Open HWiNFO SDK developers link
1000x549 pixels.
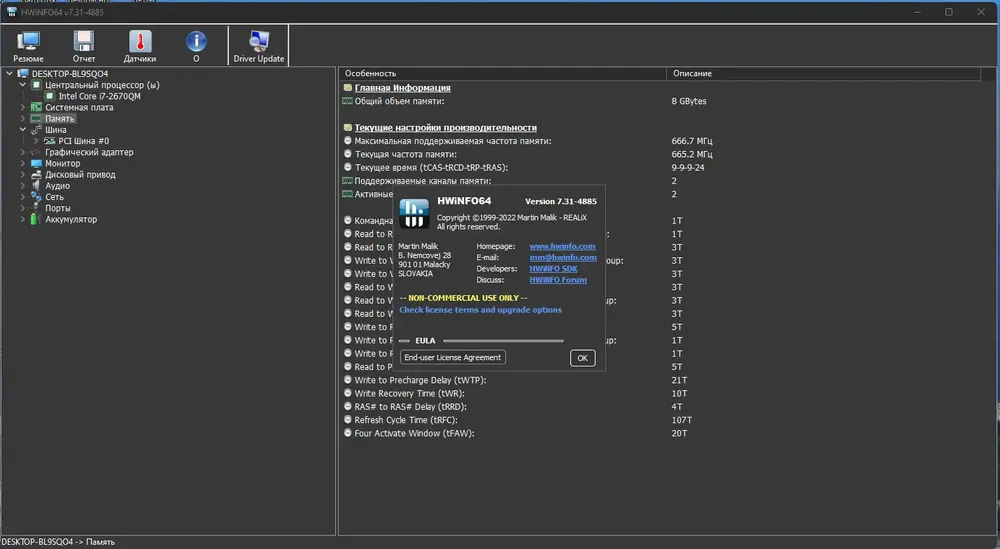553,268
